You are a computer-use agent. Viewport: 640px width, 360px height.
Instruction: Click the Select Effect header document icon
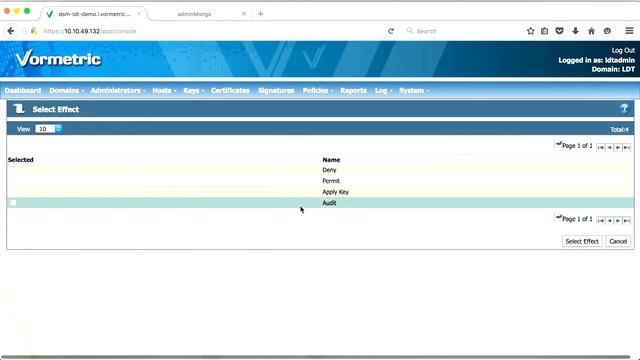pos(19,109)
